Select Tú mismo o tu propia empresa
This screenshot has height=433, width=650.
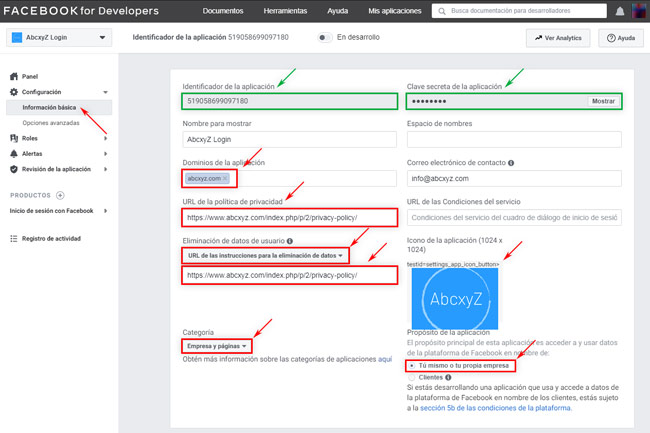click(412, 366)
